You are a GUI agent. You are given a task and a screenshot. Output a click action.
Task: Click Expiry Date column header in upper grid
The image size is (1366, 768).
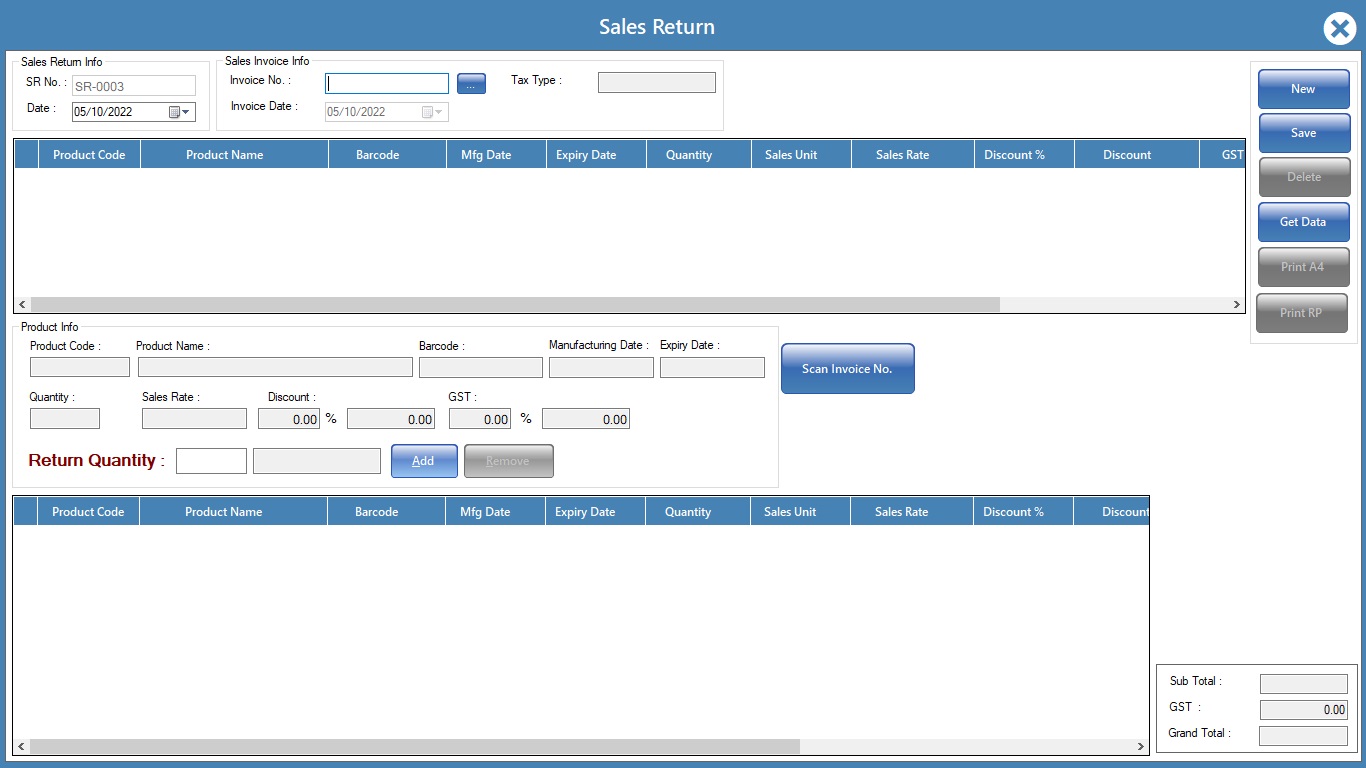tap(586, 155)
